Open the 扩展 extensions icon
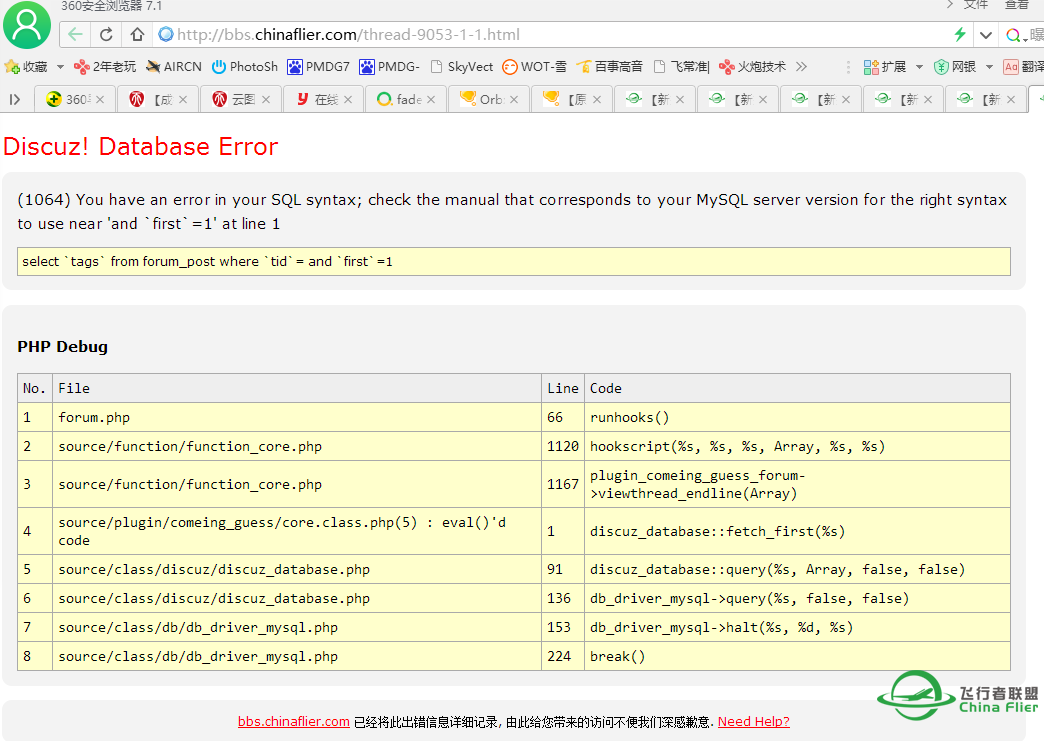1044x741 pixels. pyautogui.click(x=885, y=67)
